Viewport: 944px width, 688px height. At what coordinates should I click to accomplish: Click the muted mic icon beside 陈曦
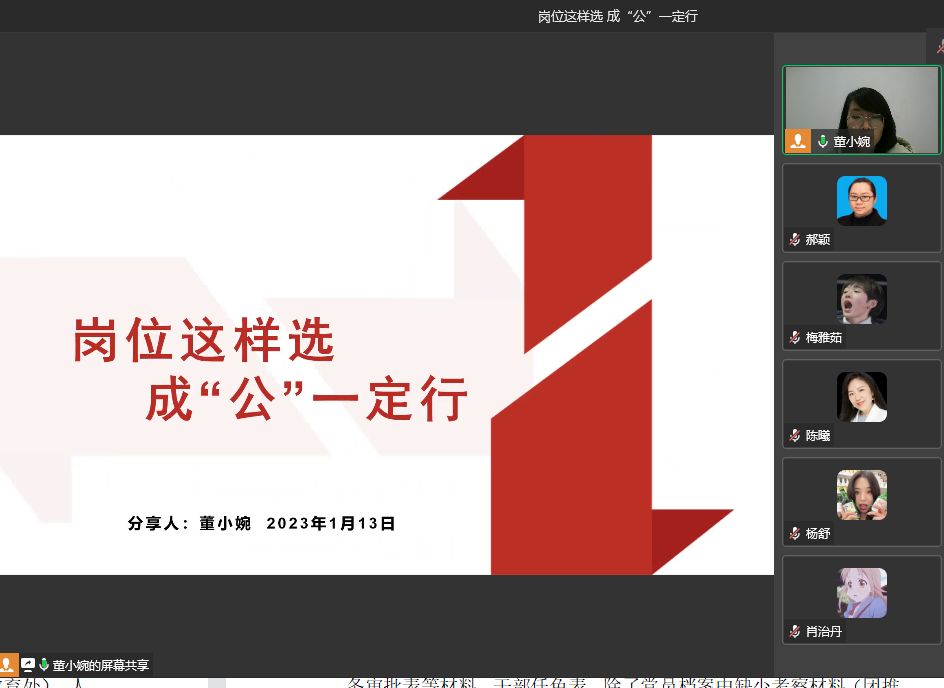click(794, 436)
